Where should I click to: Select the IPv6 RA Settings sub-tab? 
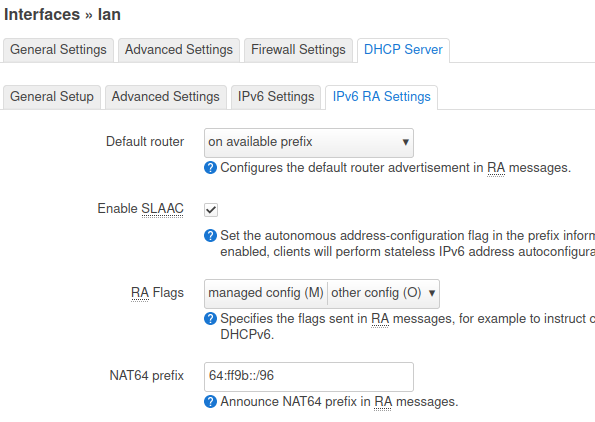381,97
